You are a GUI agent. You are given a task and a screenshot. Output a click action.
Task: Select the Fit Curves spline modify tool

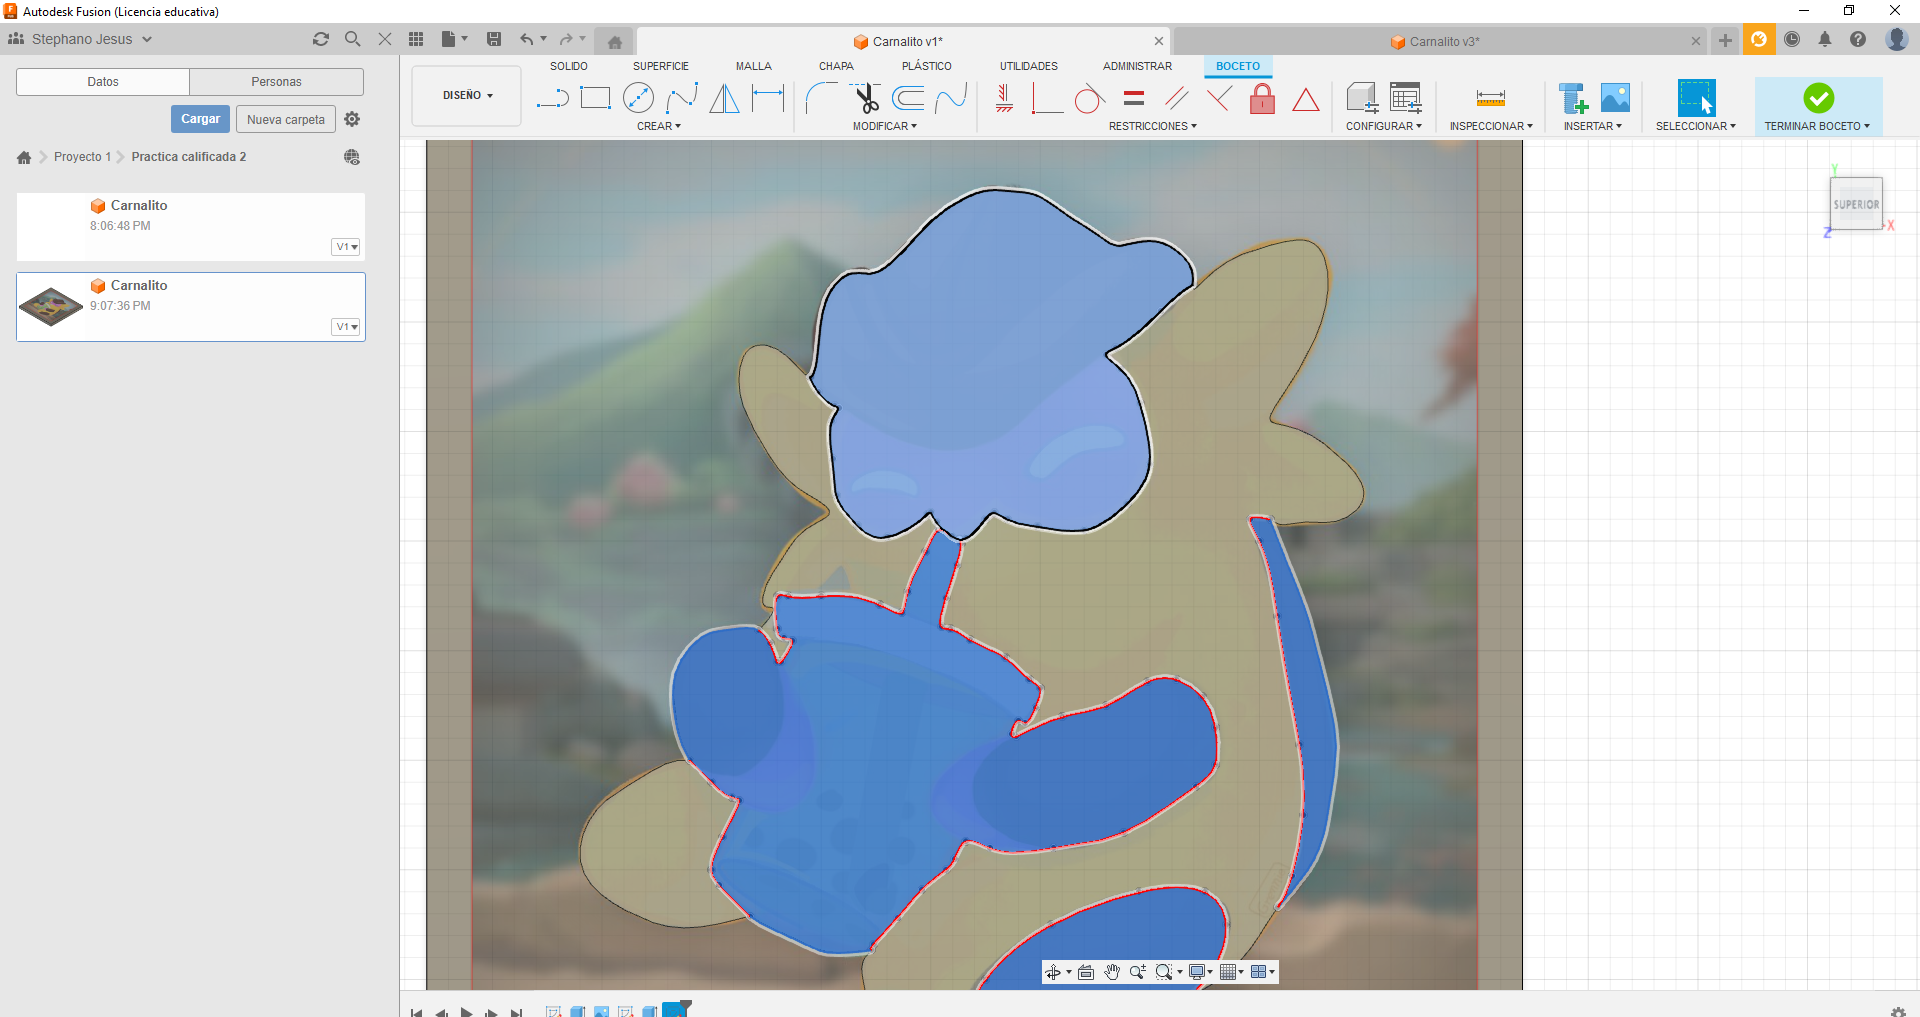[x=951, y=98]
